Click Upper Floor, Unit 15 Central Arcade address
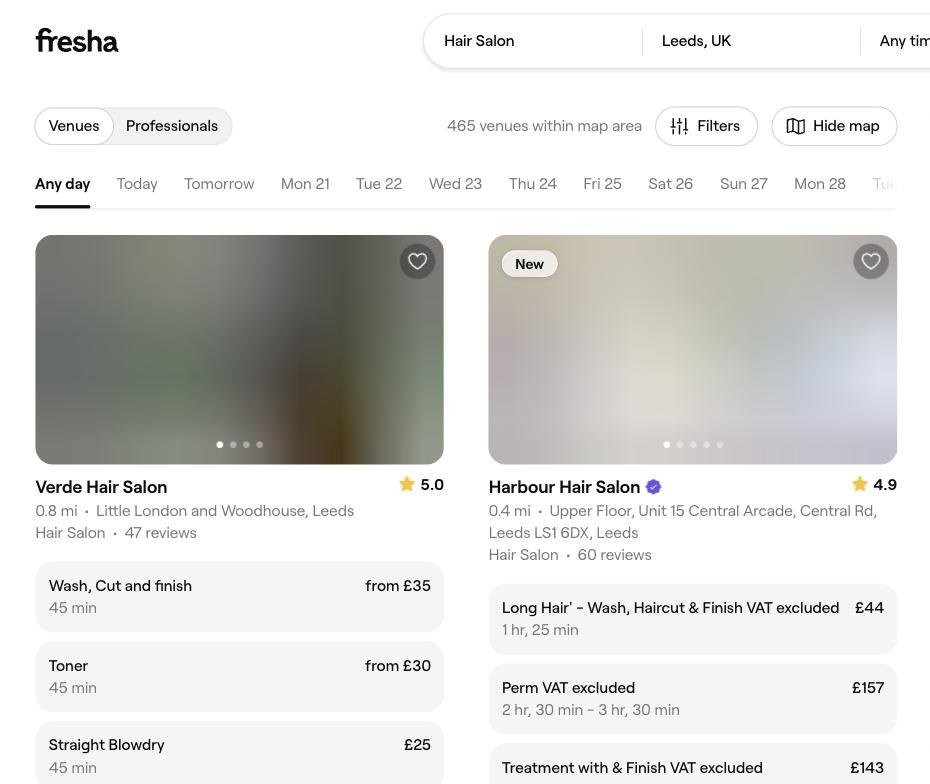Screen dimensions: 930x784 (683, 521)
